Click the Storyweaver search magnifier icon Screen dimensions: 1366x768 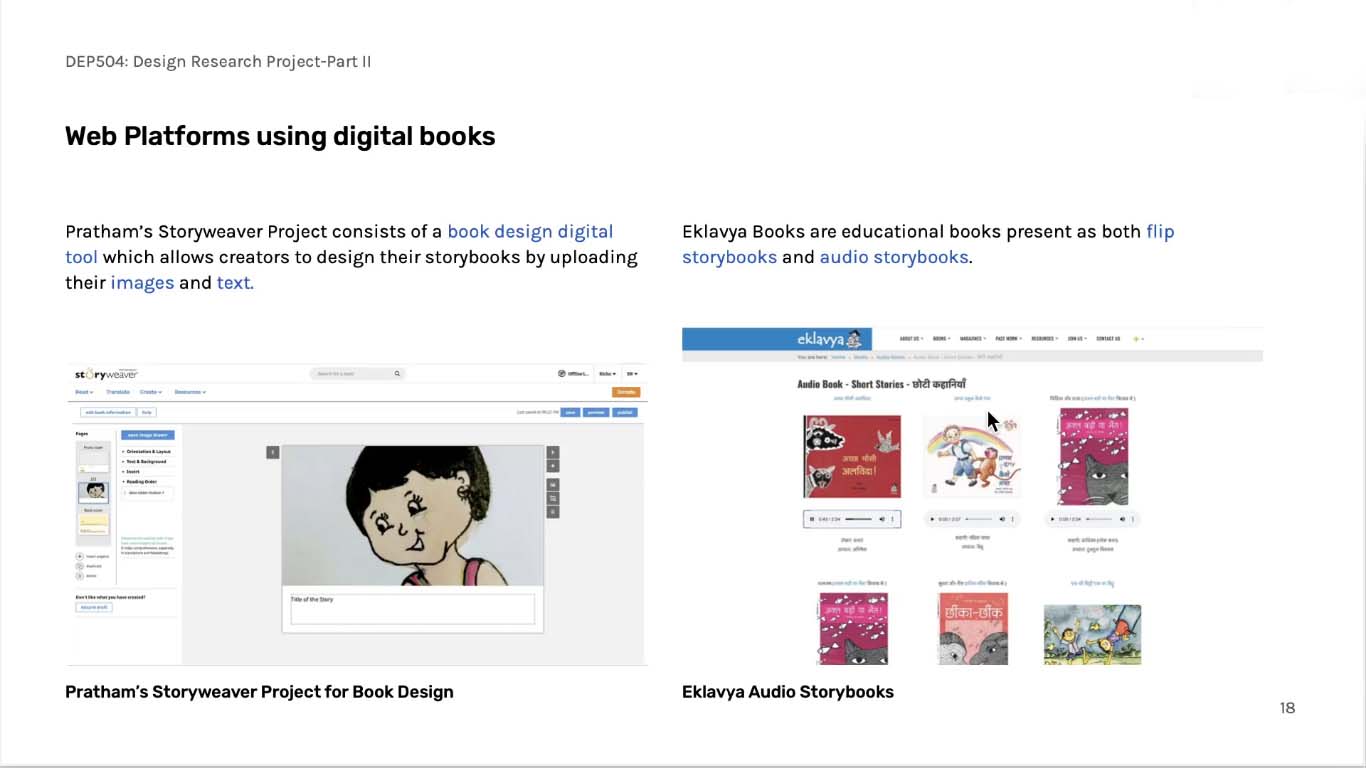397,374
